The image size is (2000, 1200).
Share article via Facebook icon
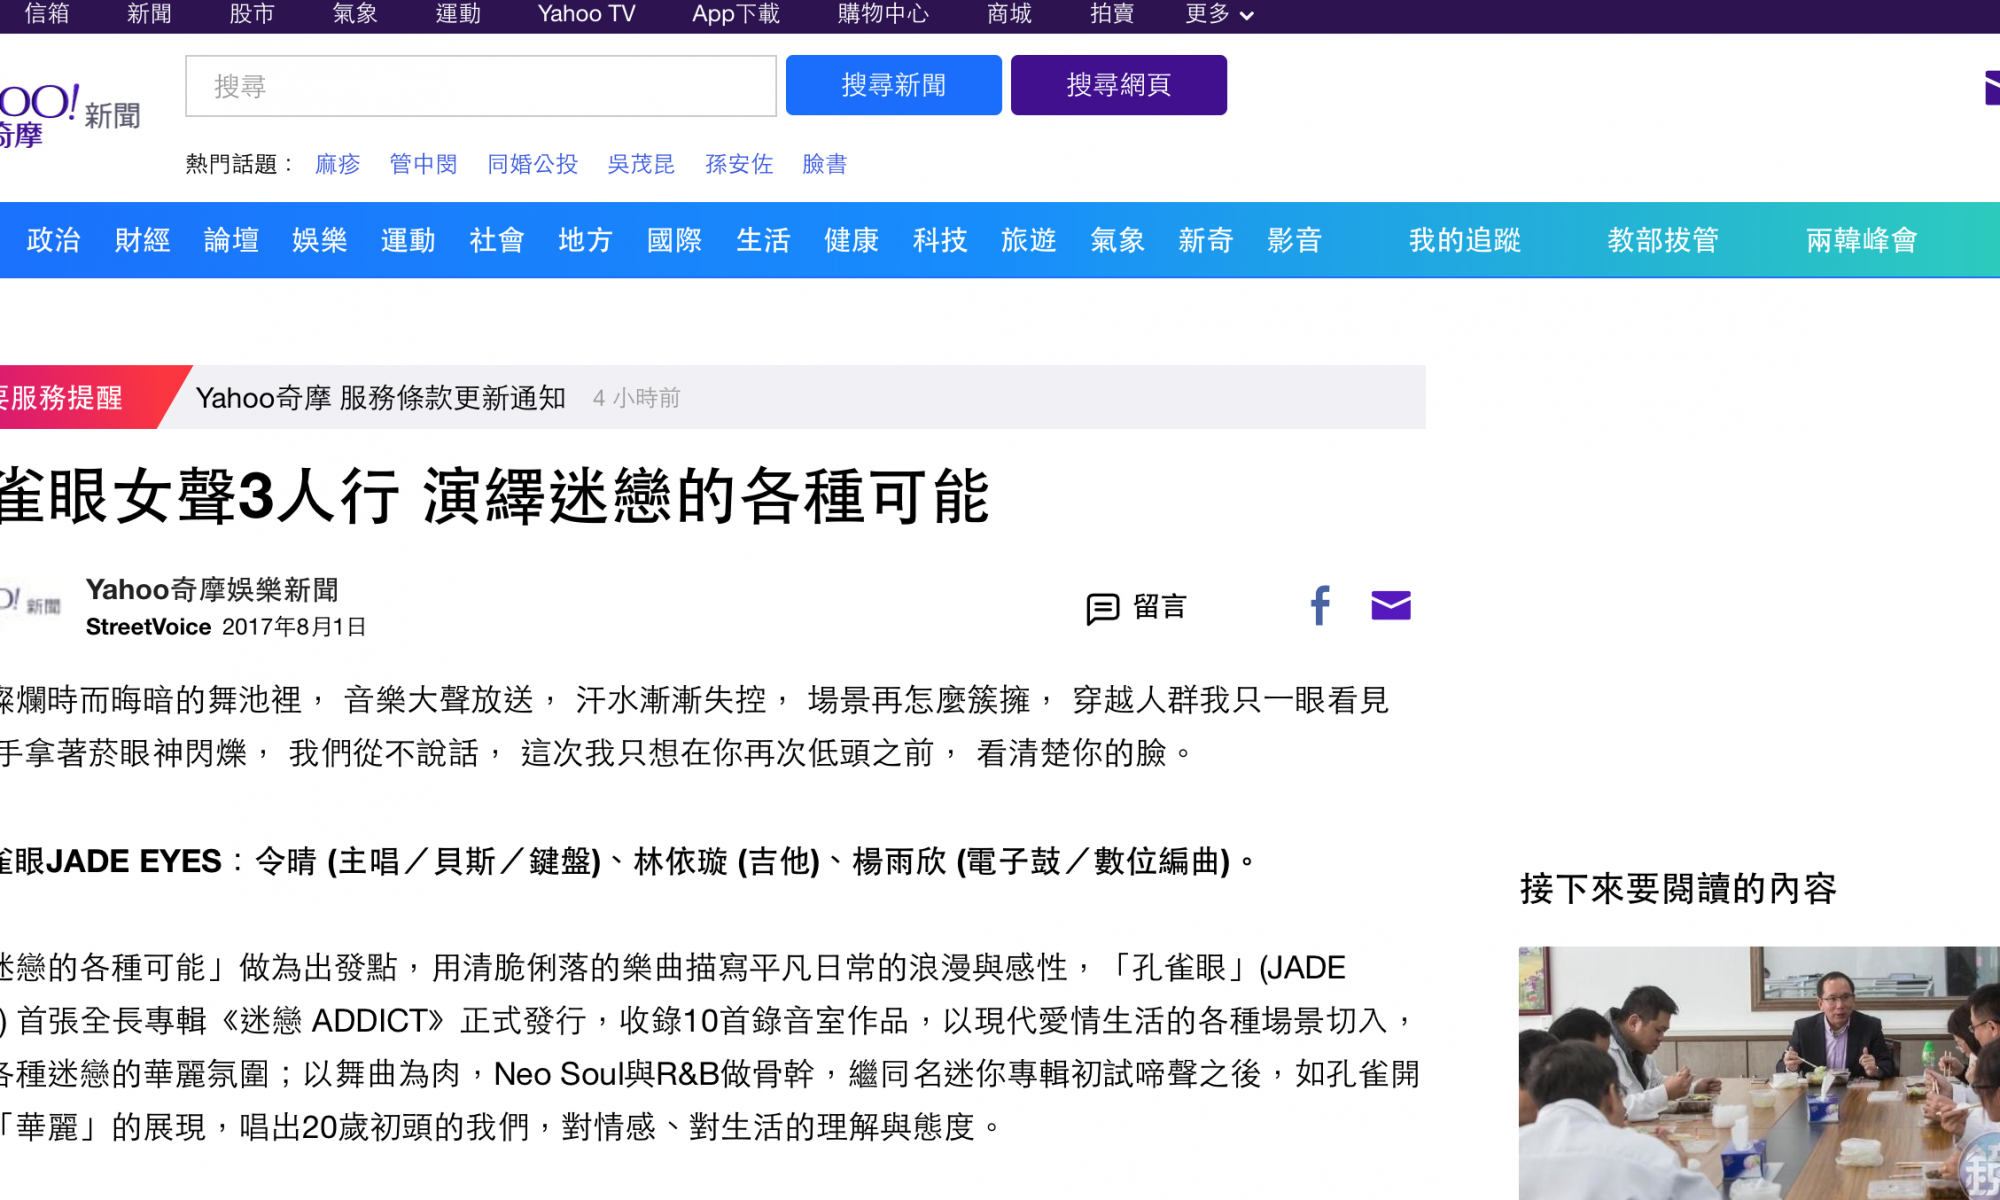pyautogui.click(x=1320, y=606)
